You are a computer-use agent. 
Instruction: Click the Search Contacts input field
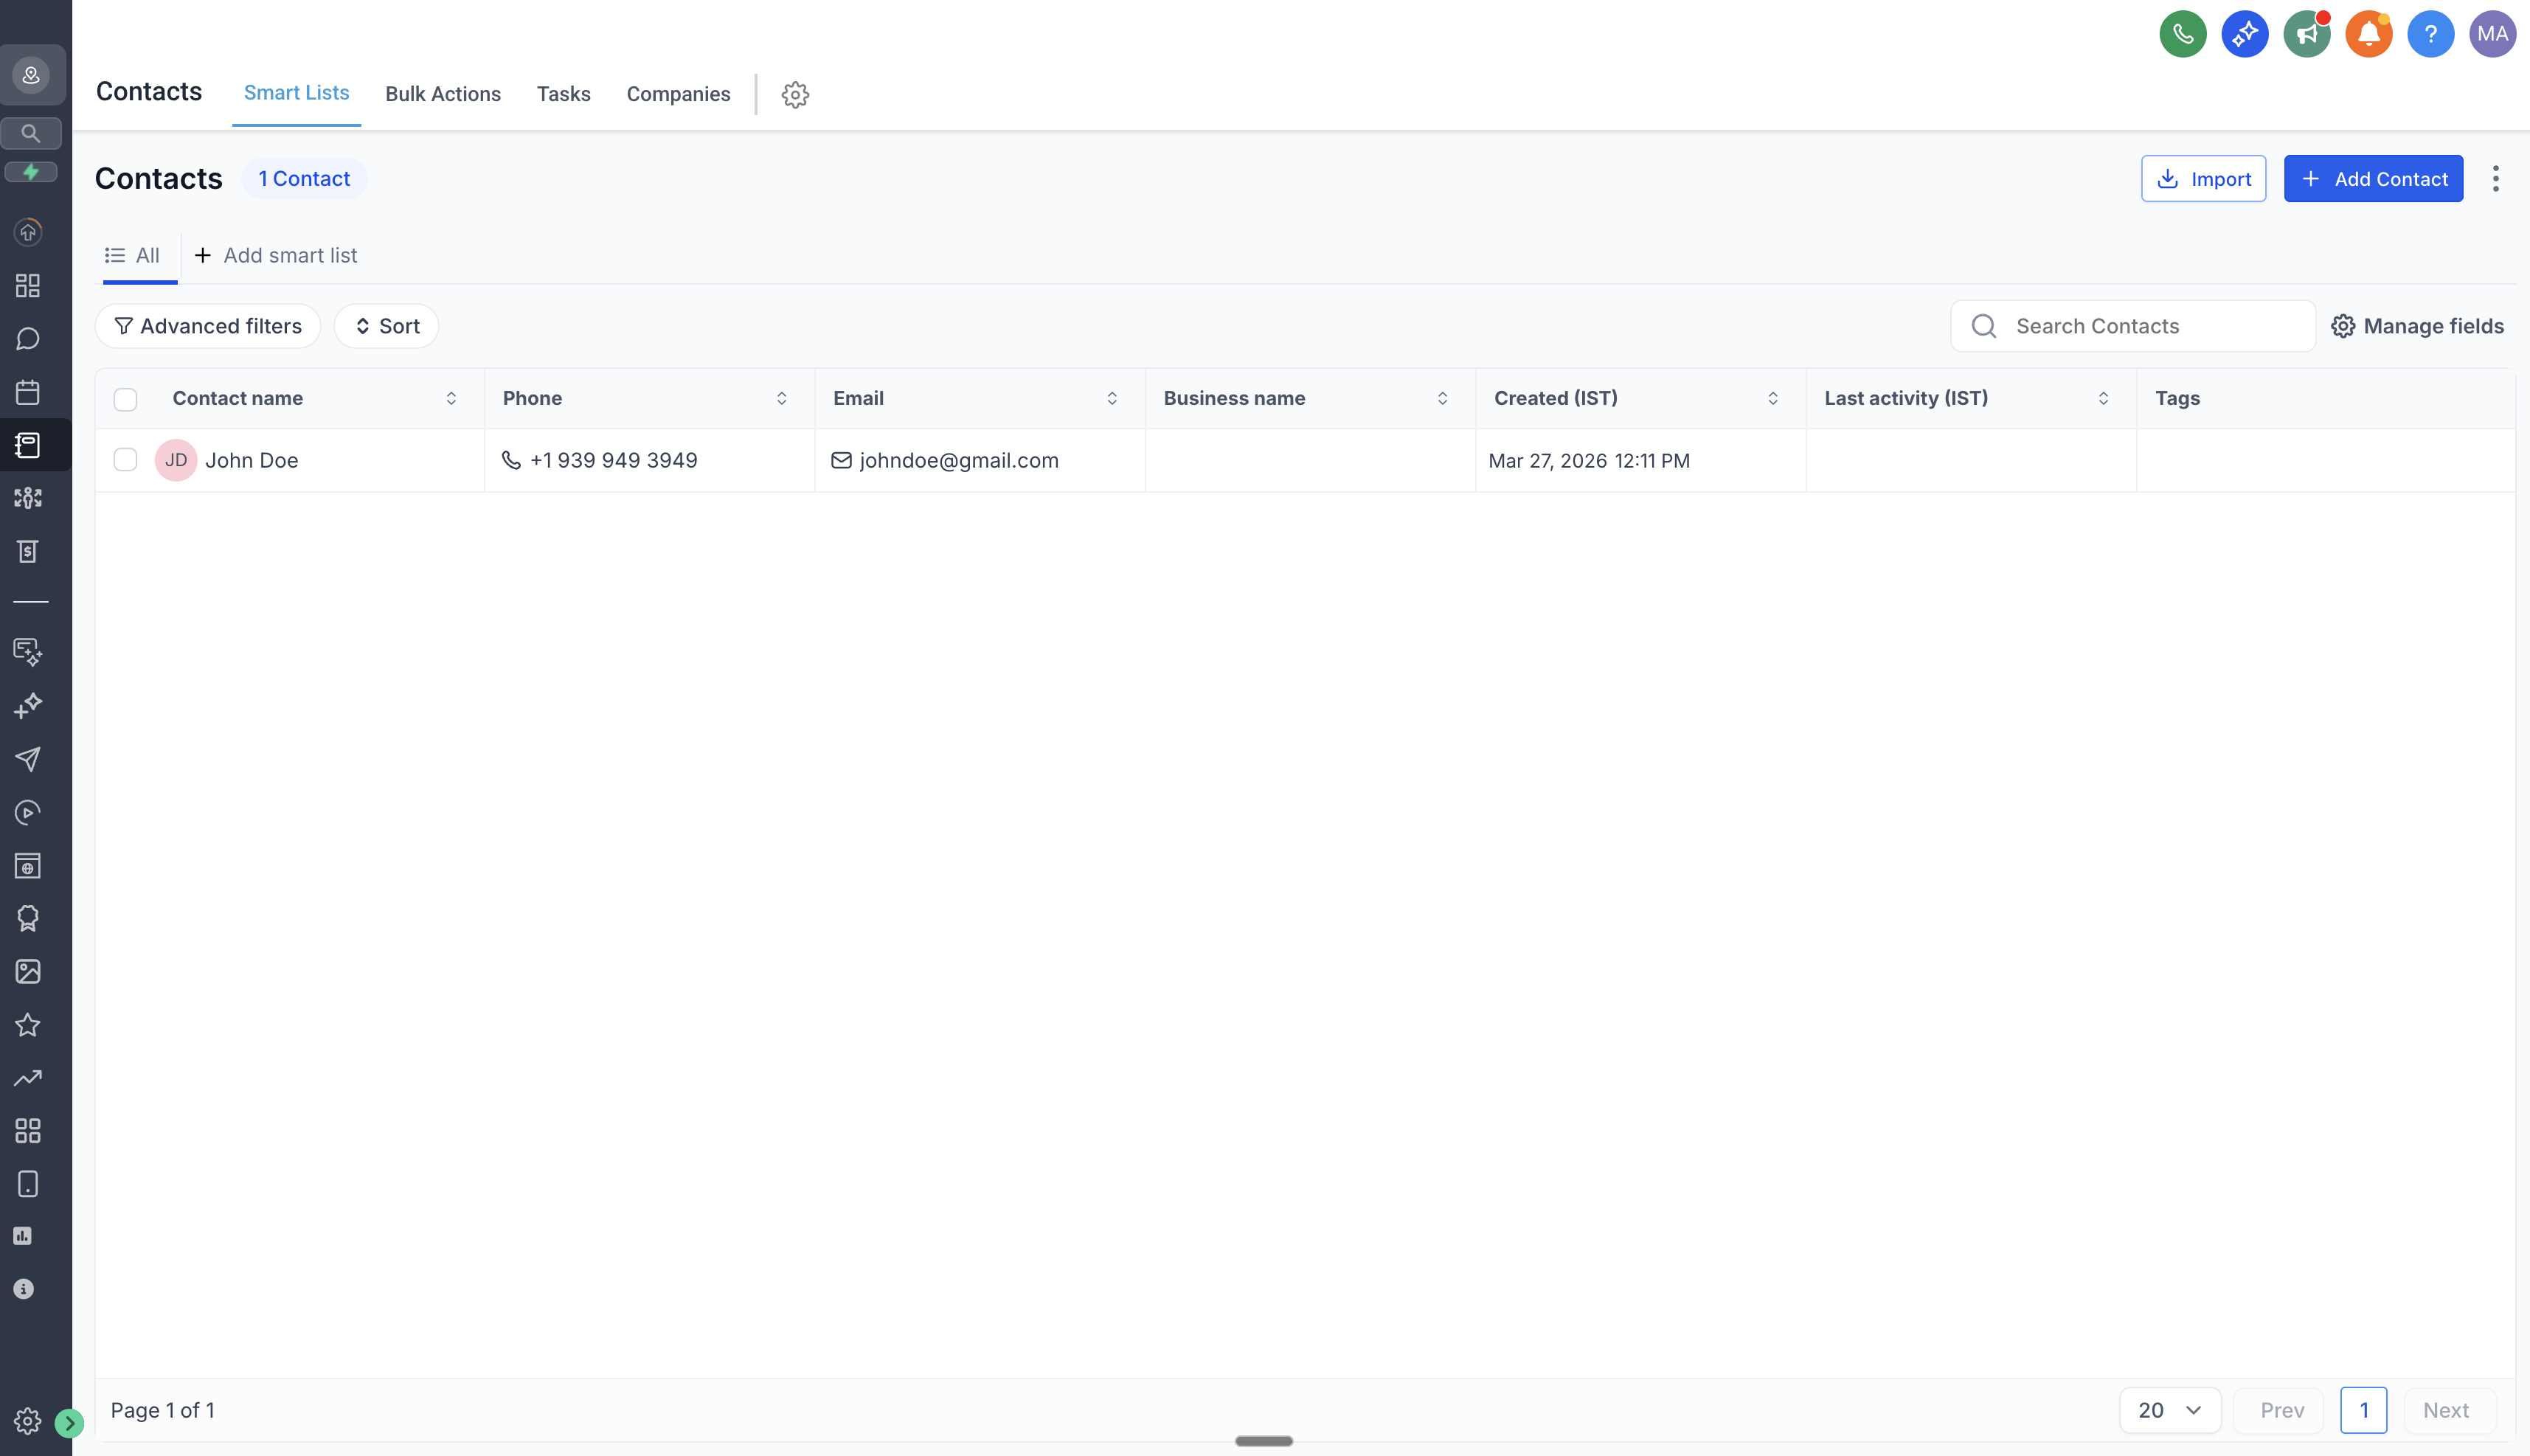pyautogui.click(x=2150, y=326)
